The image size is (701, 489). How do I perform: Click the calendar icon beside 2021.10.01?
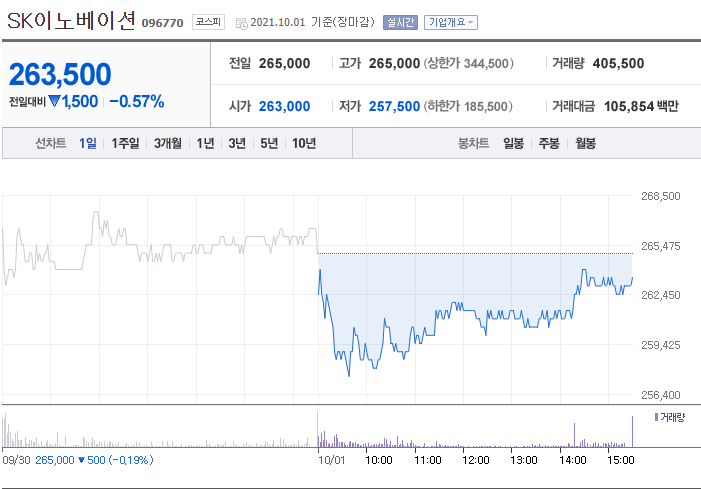(241, 23)
